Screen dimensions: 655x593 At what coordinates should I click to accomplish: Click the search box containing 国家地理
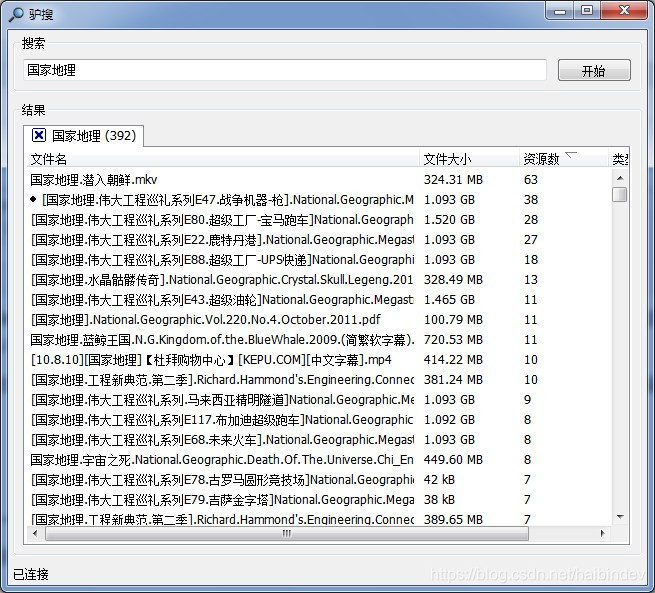click(285, 70)
